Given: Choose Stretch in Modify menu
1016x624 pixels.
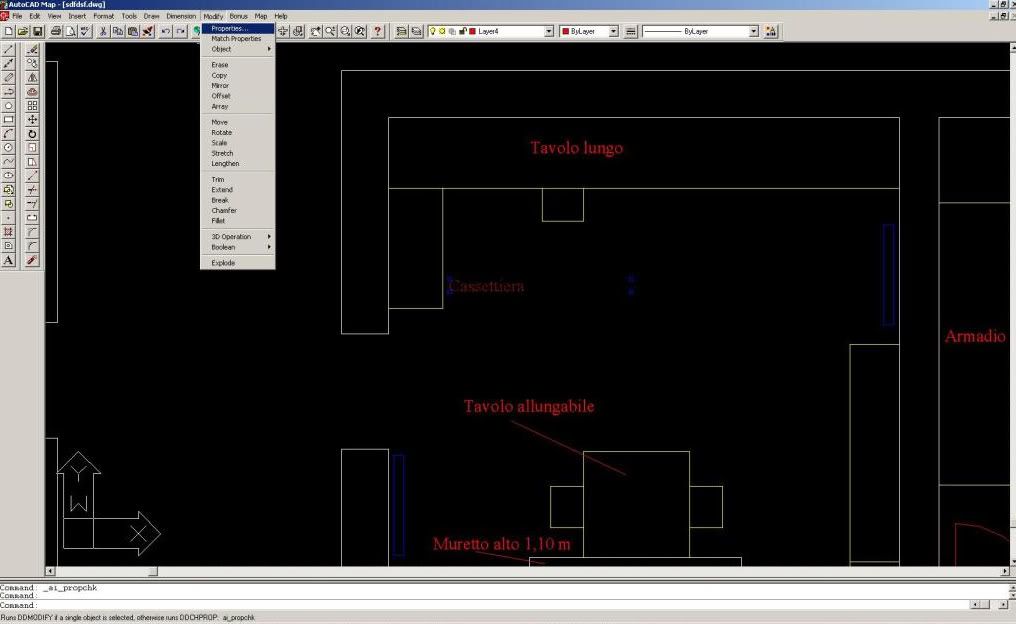Looking at the screenshot, I should [238, 154].
